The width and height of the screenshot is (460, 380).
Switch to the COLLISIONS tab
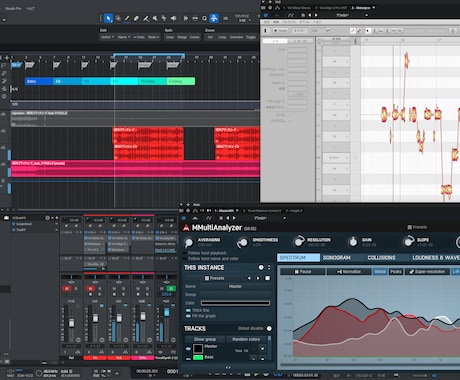tap(381, 258)
